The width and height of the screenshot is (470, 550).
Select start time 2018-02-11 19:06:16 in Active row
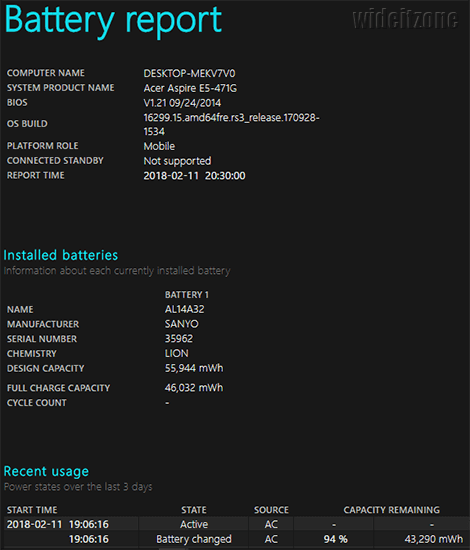[58, 524]
